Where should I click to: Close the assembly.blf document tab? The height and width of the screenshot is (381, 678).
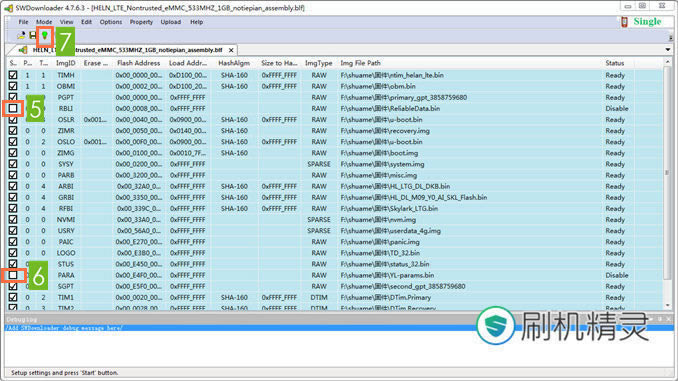[231, 50]
